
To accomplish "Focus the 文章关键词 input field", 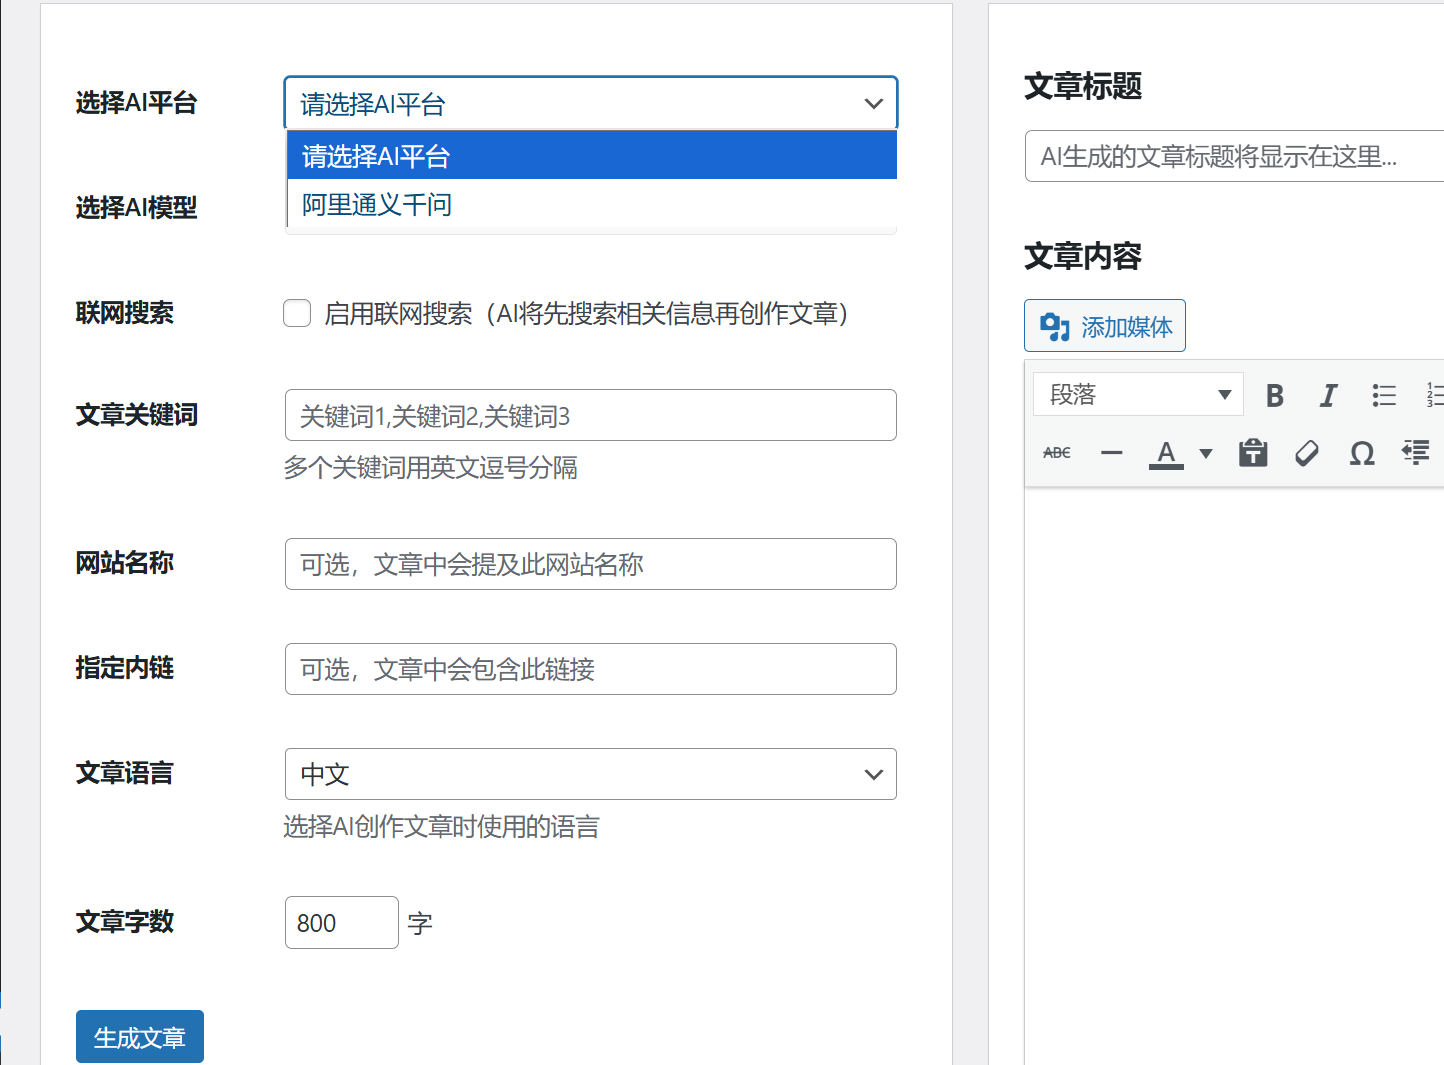I will click(591, 415).
